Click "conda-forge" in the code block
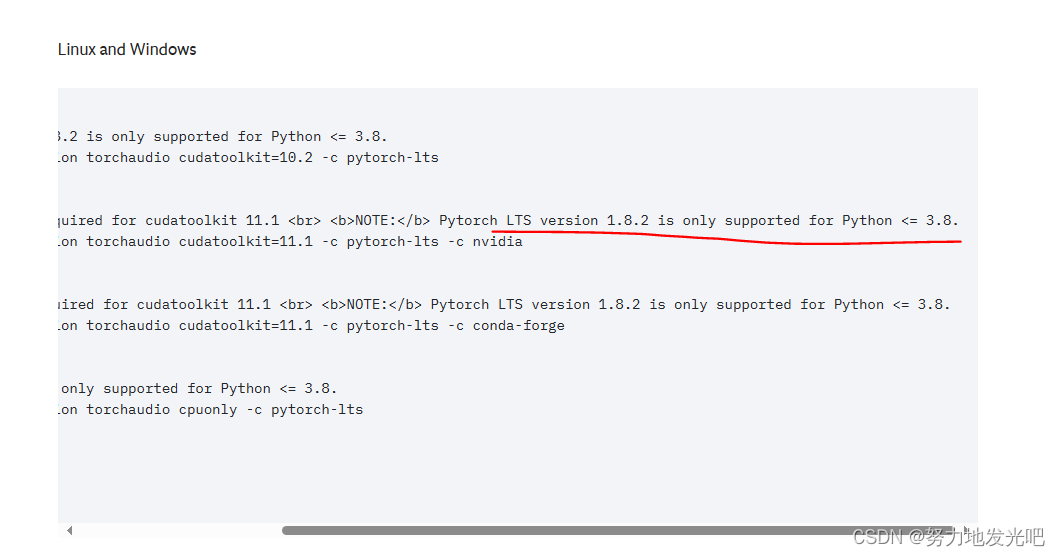The height and width of the screenshot is (556, 1060). point(518,325)
